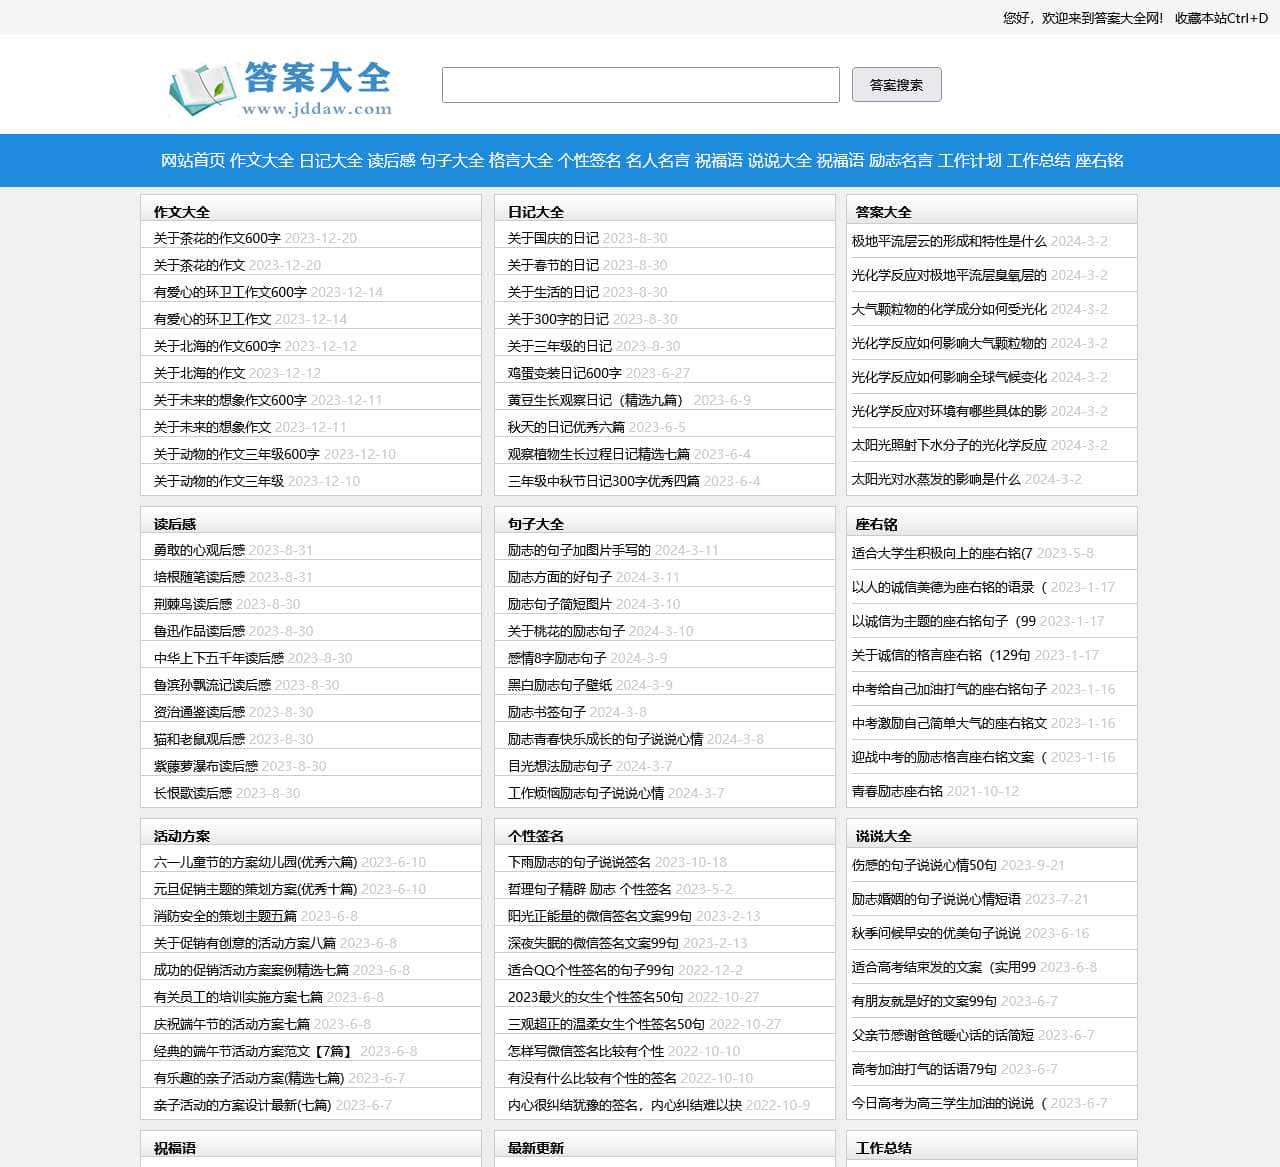1280x1167 pixels.
Task: Open 有关员工的培训实施方案七篇
Action: pyautogui.click(x=238, y=997)
